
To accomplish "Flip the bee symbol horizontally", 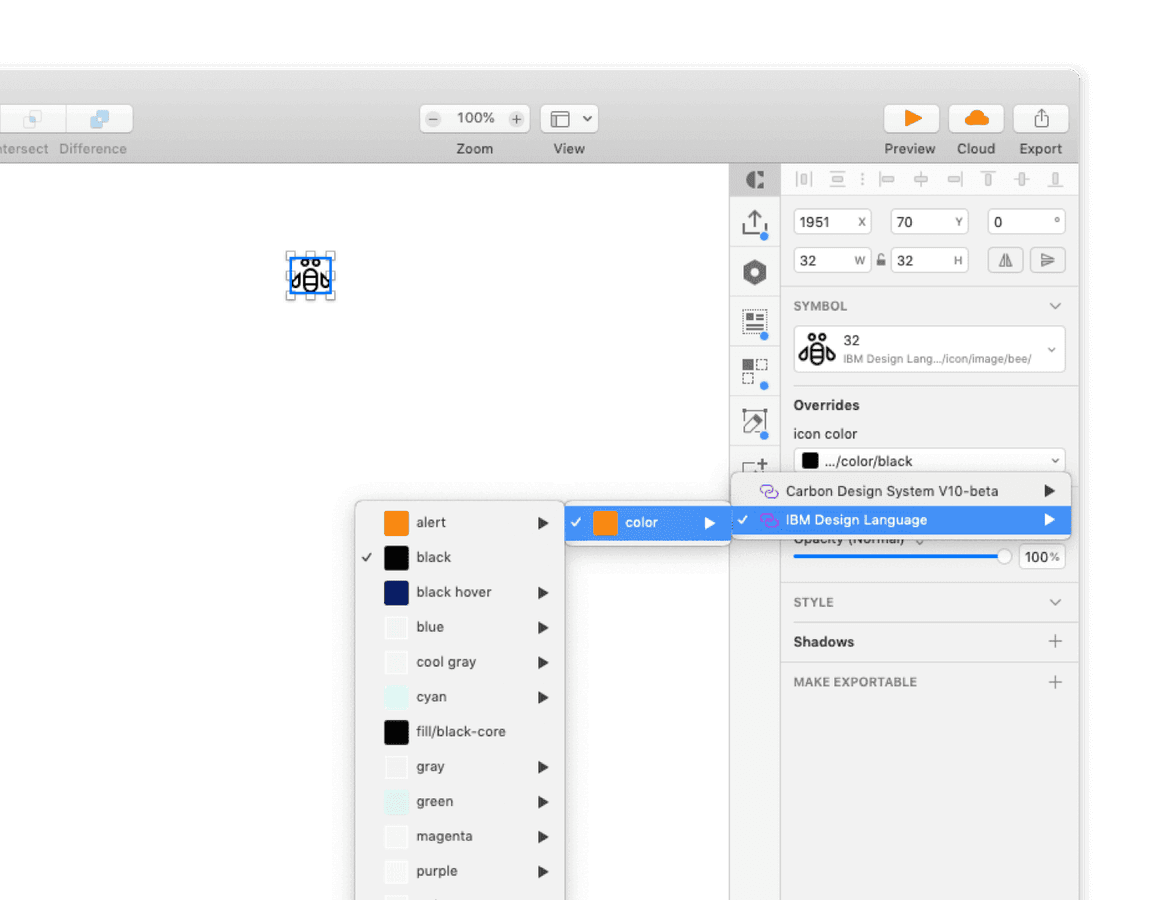I will pyautogui.click(x=1006, y=260).
